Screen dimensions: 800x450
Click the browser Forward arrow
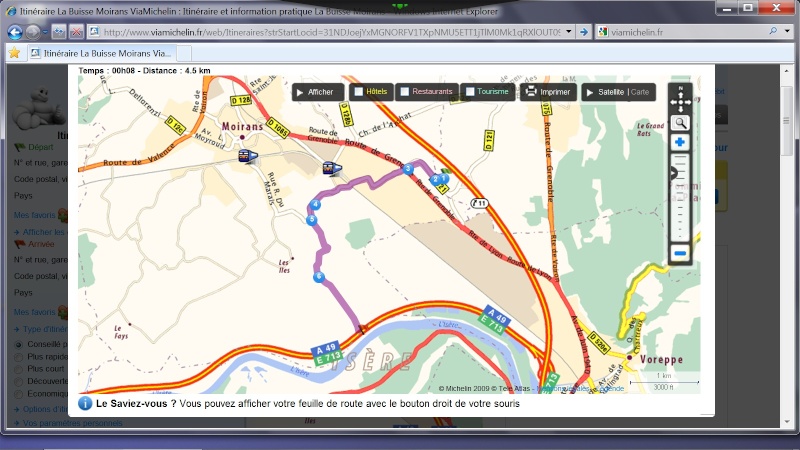(x=33, y=32)
